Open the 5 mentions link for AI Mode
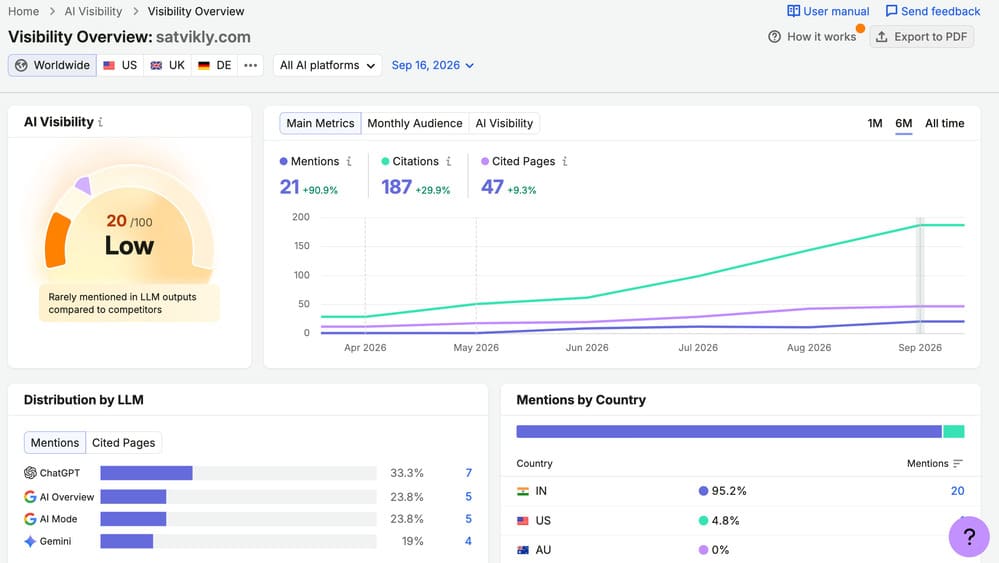This screenshot has width=999, height=563. pyautogui.click(x=468, y=519)
